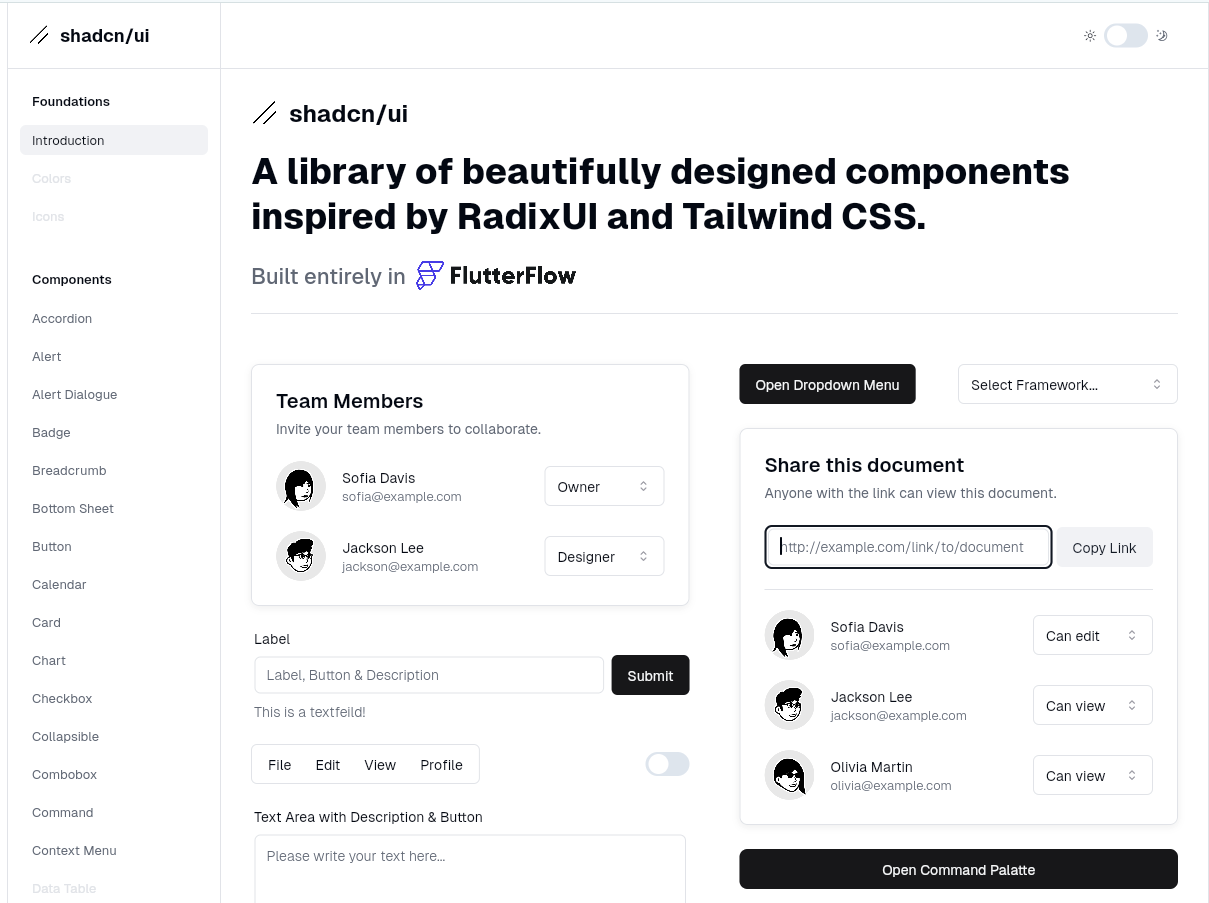This screenshot has width=1209, height=903.
Task: Select Introduction in the sidebar
Action: pos(114,140)
